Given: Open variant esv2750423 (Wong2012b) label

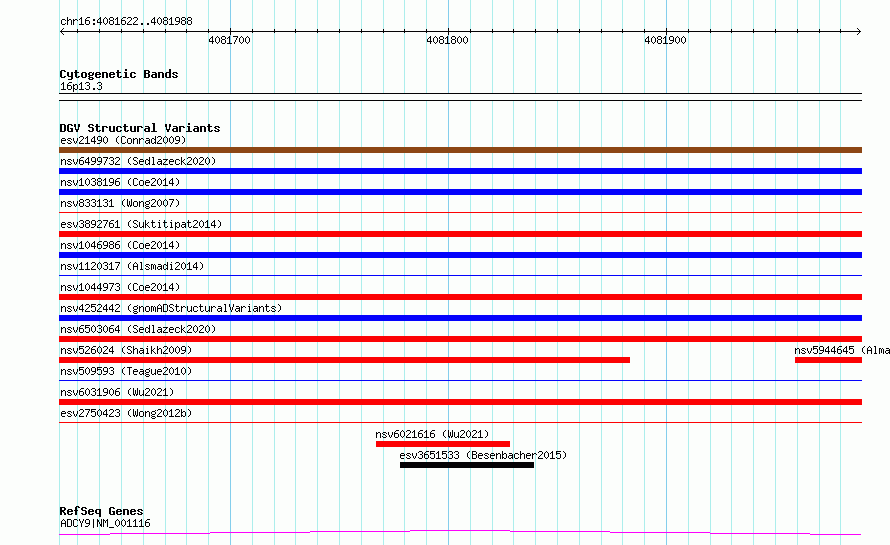Looking at the screenshot, I should click(x=126, y=413).
